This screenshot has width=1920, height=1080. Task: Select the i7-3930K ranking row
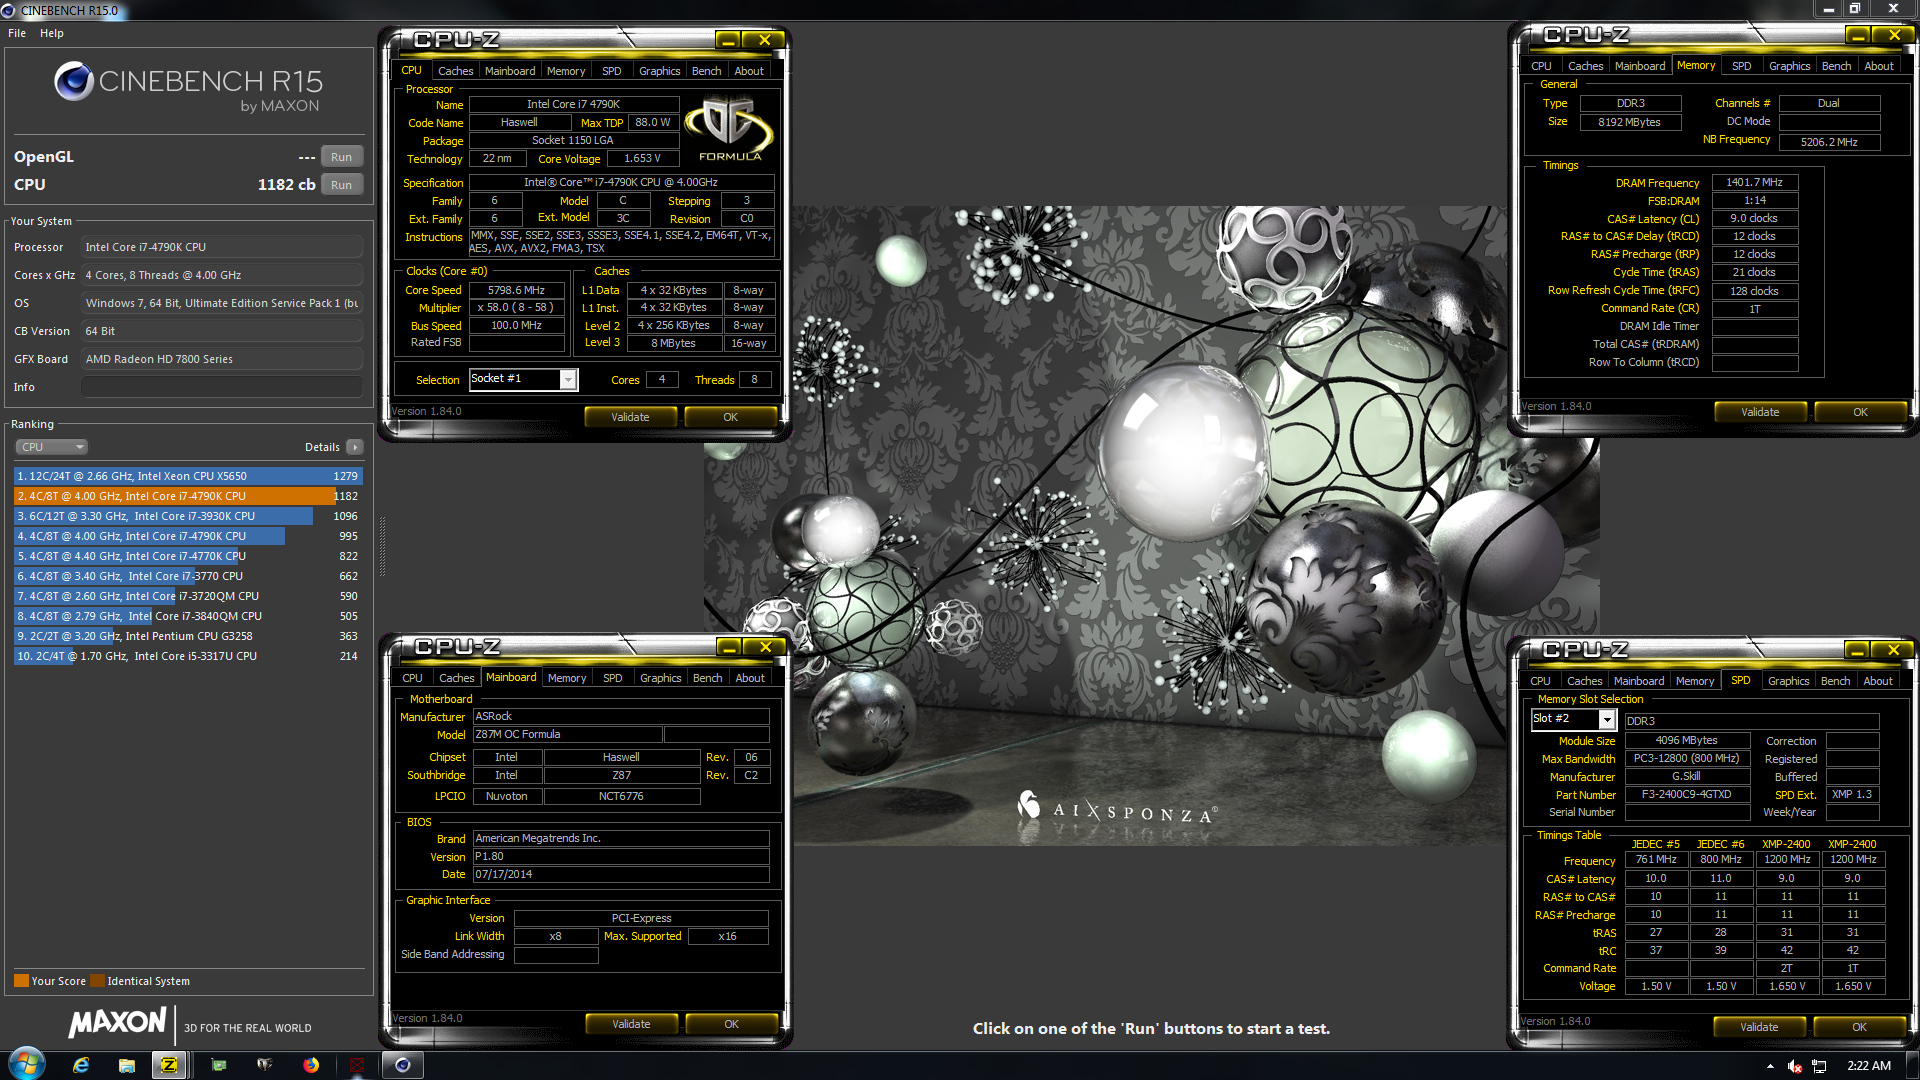coord(188,516)
